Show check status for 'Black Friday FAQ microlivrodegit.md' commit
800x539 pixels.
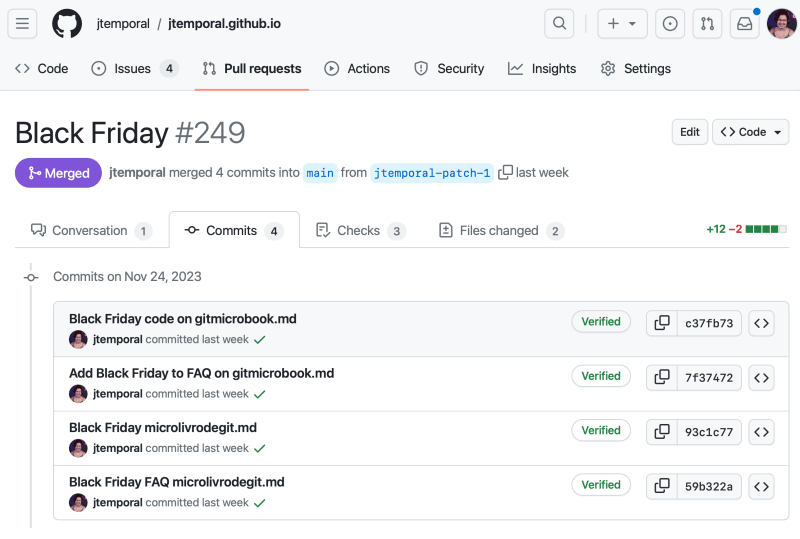260,503
